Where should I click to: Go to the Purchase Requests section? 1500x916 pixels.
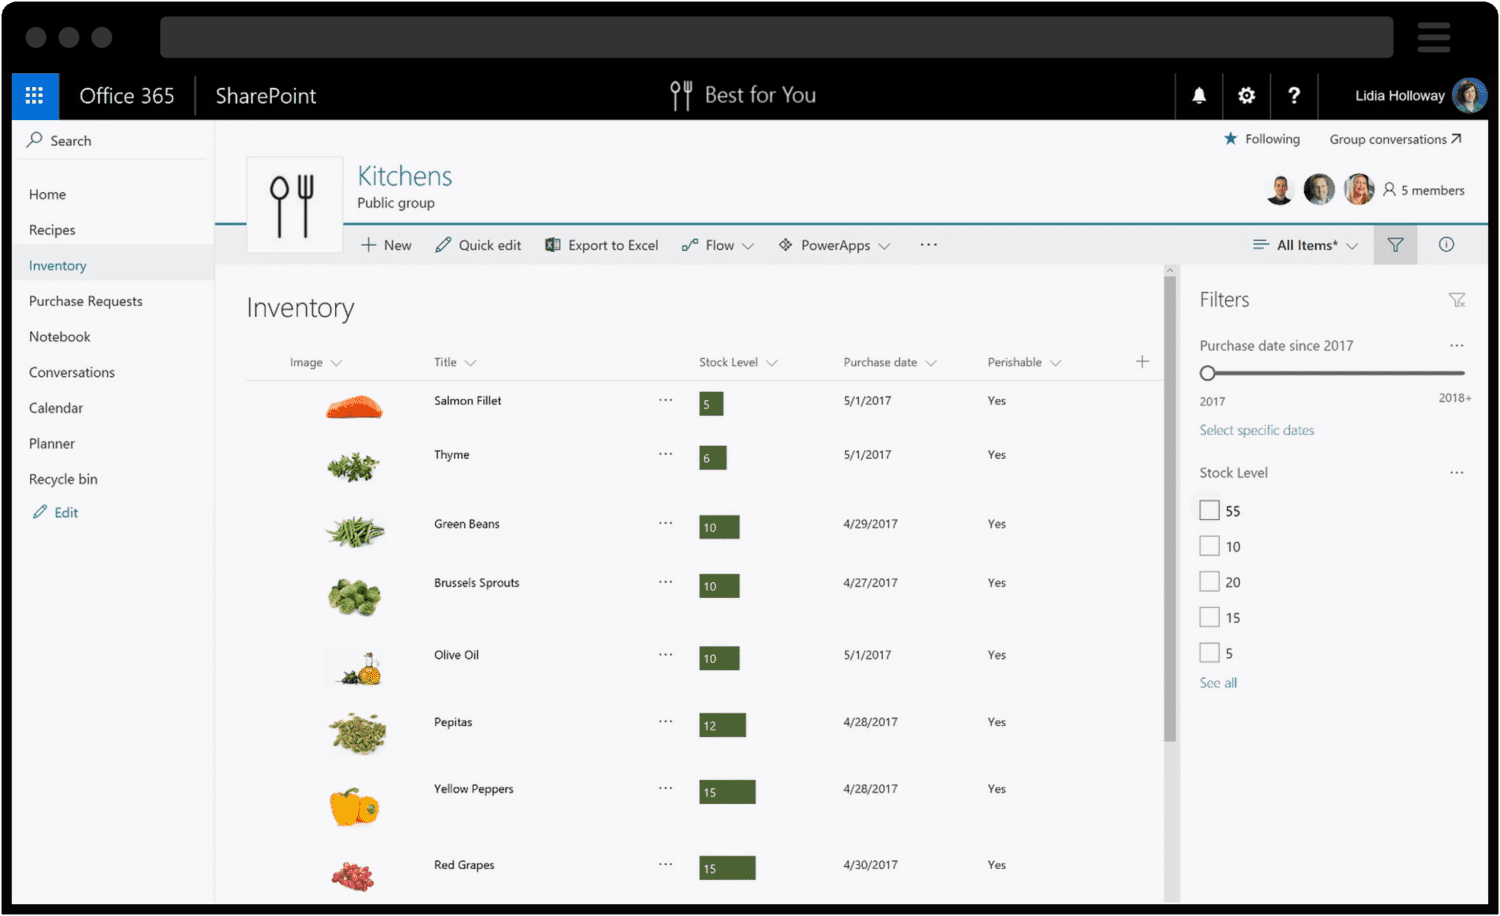[x=85, y=300]
